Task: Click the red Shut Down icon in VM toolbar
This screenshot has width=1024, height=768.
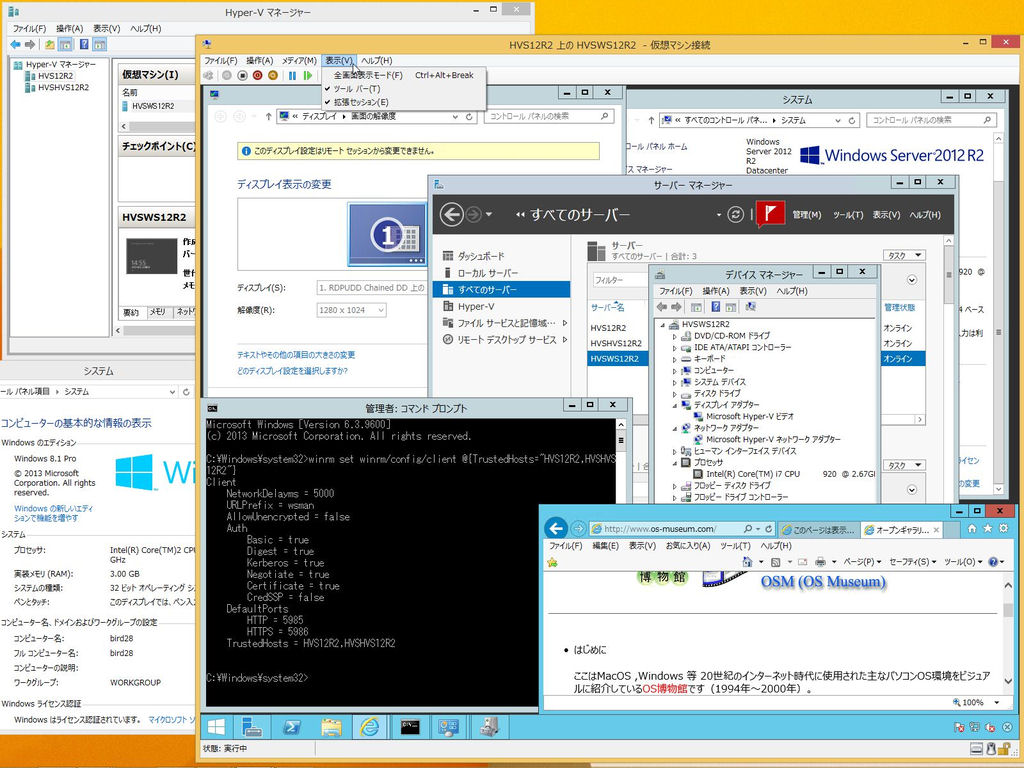Action: (x=257, y=76)
